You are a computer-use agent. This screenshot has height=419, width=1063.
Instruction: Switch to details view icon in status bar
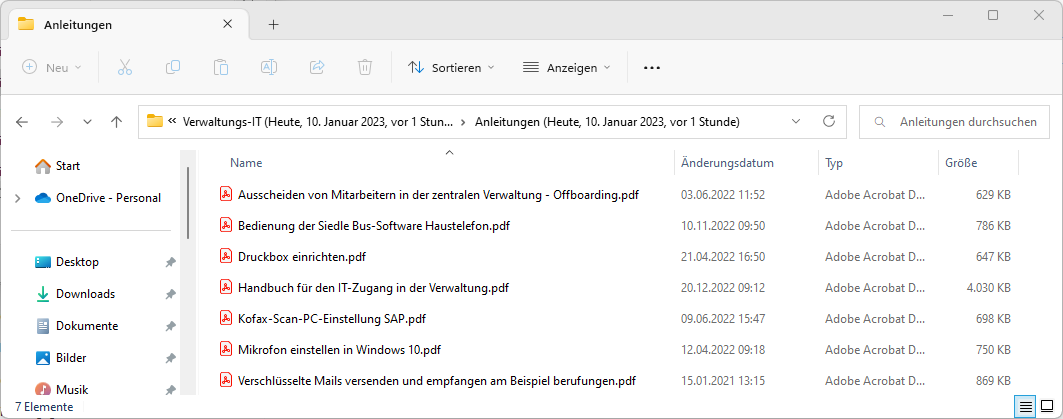(1026, 407)
